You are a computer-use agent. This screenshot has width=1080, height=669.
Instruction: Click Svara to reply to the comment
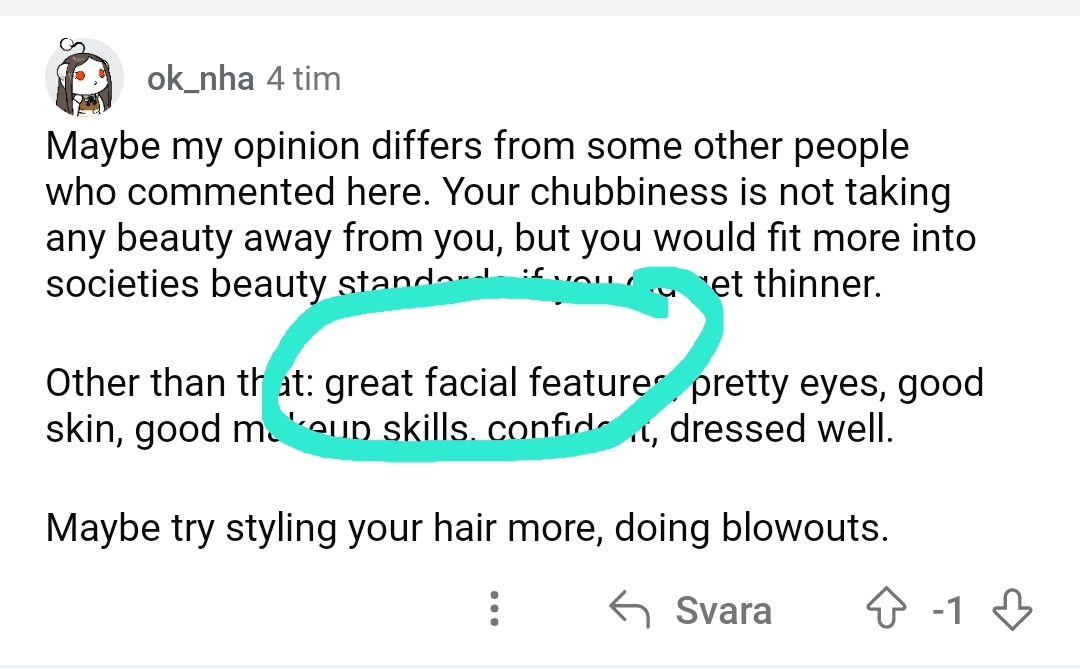click(724, 610)
